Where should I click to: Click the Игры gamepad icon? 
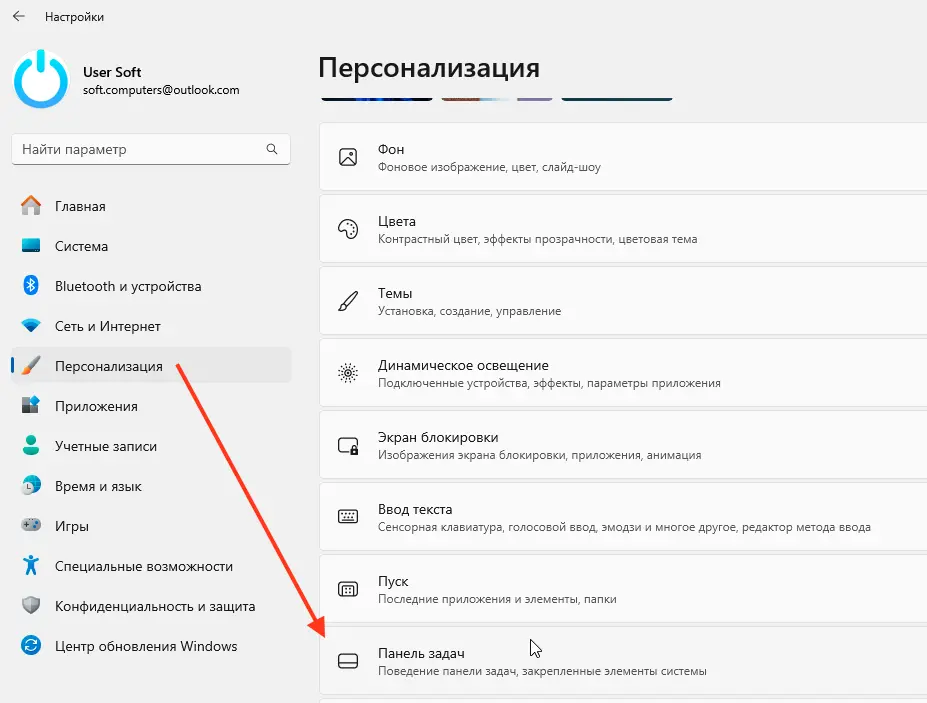click(x=31, y=525)
